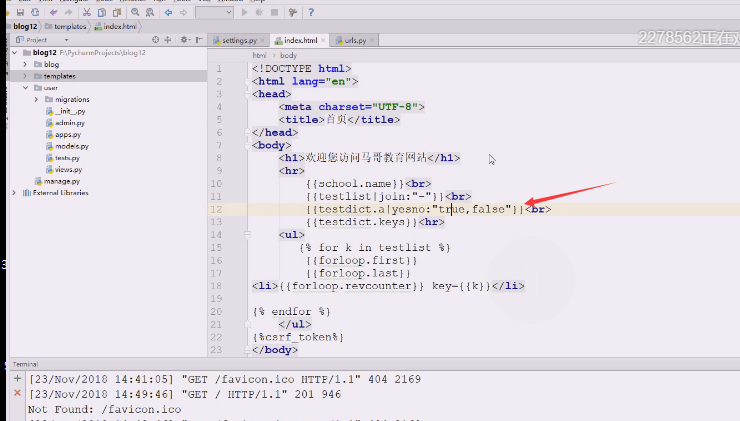Expand the migrations folder
Image resolution: width=740 pixels, height=421 pixels.
coord(36,100)
